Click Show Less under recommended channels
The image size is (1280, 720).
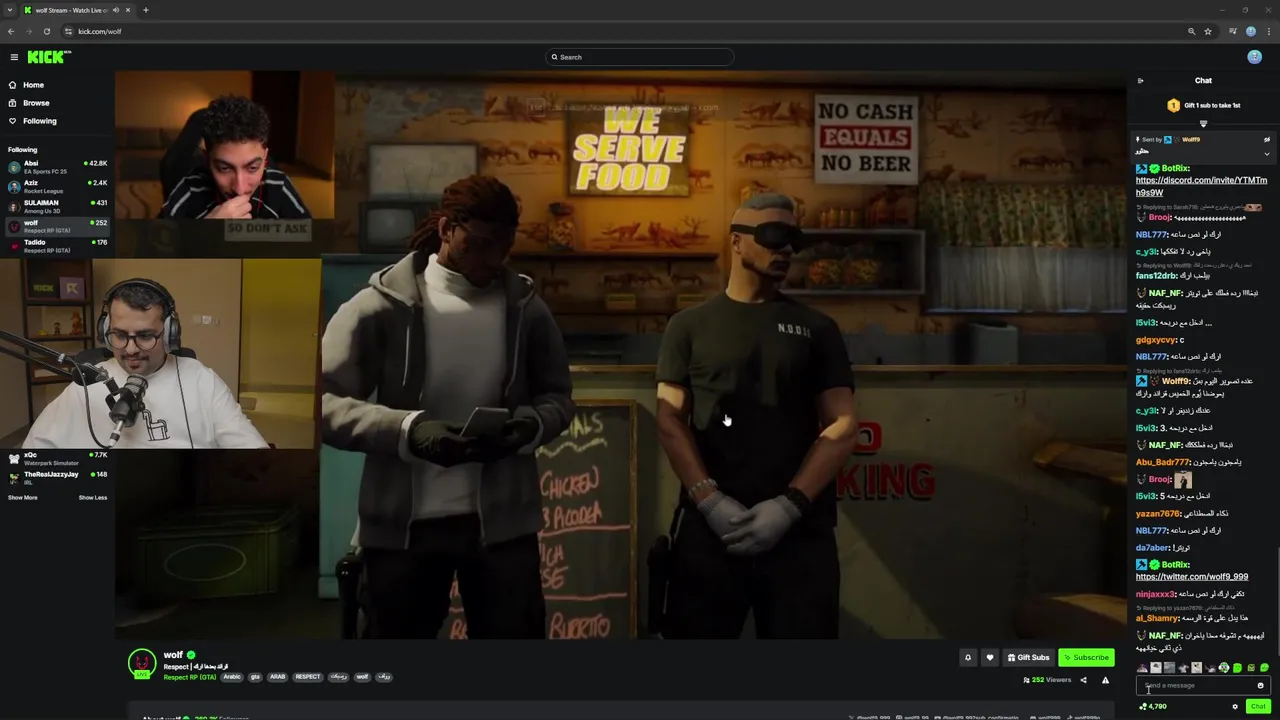[x=93, y=497]
